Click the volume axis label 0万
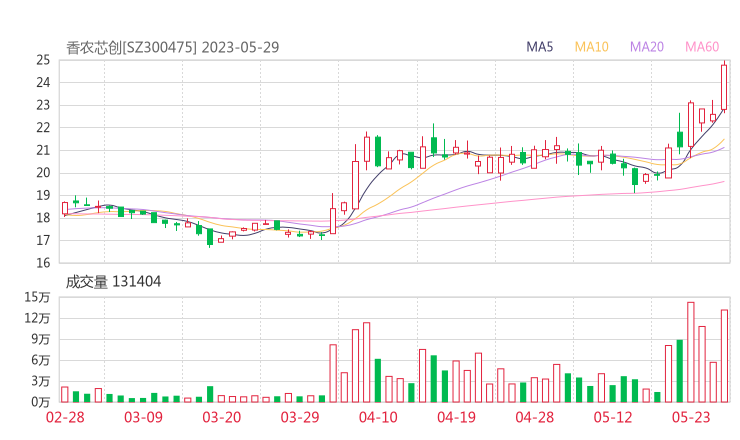 pyautogui.click(x=41, y=403)
